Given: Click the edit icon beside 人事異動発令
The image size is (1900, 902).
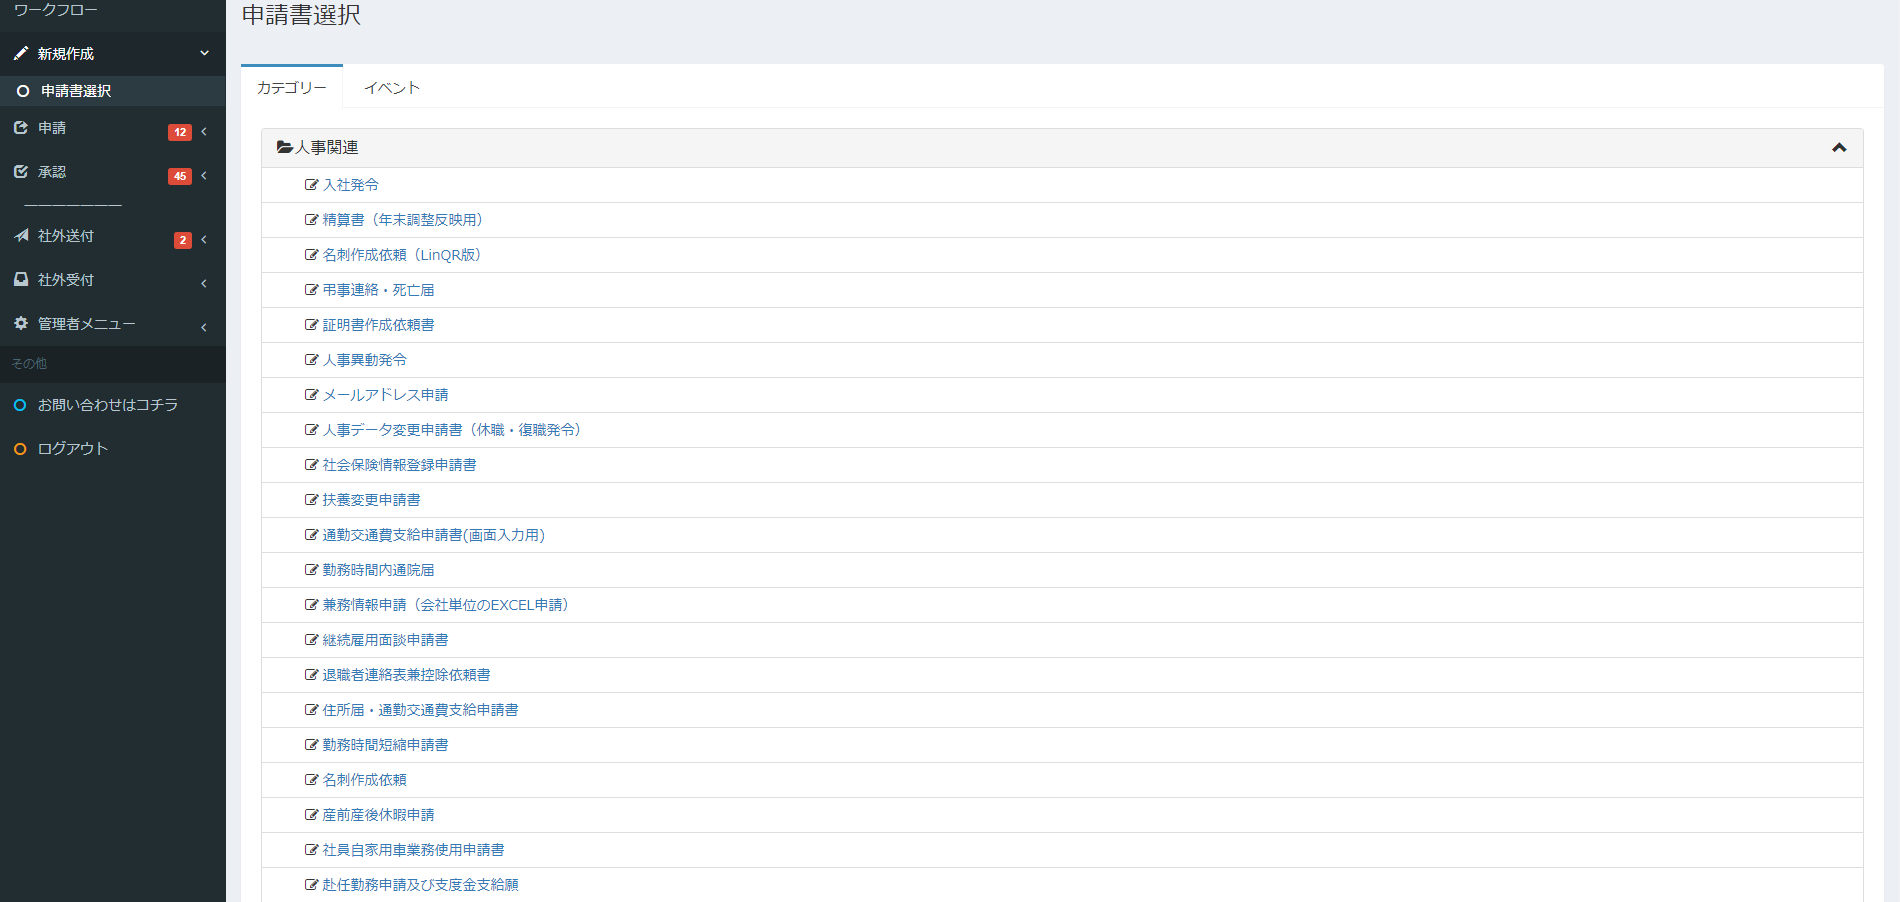Looking at the screenshot, I should tap(311, 360).
